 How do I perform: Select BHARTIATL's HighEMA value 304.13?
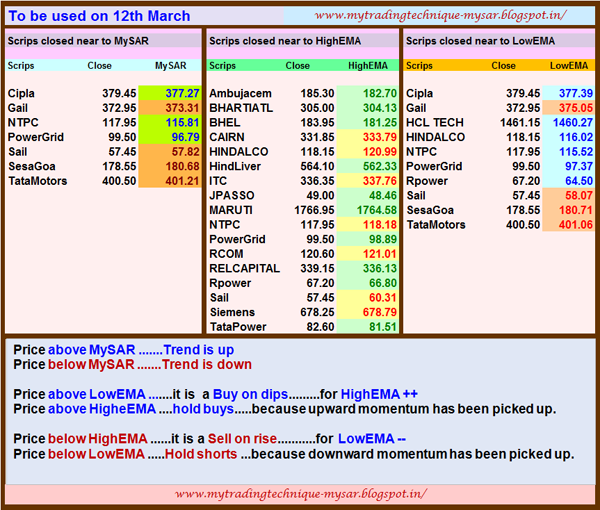coord(380,108)
